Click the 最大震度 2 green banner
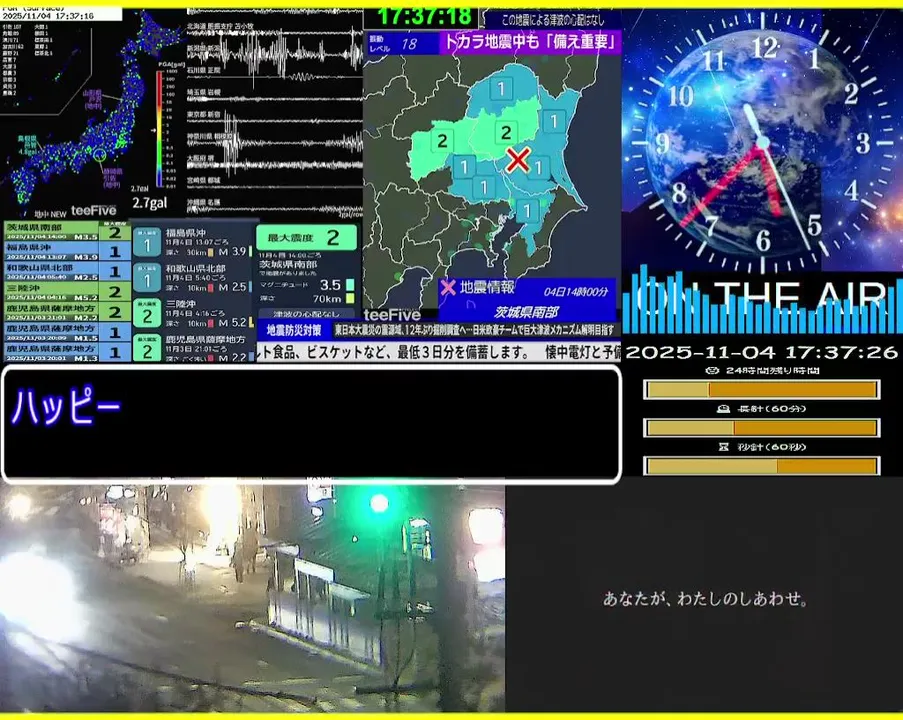The height and width of the screenshot is (720, 903). [x=306, y=238]
